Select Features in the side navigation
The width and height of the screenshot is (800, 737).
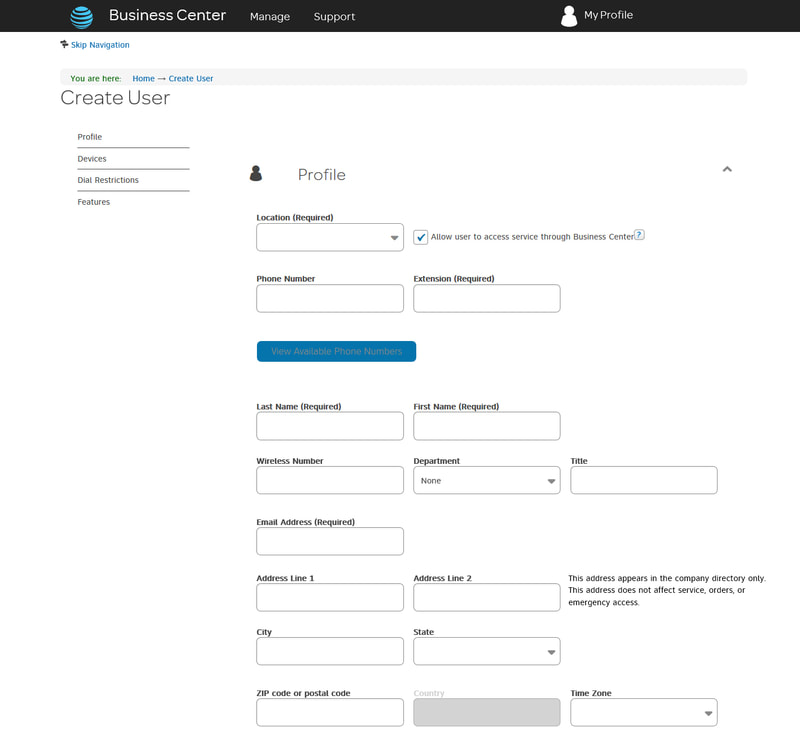[x=94, y=202]
